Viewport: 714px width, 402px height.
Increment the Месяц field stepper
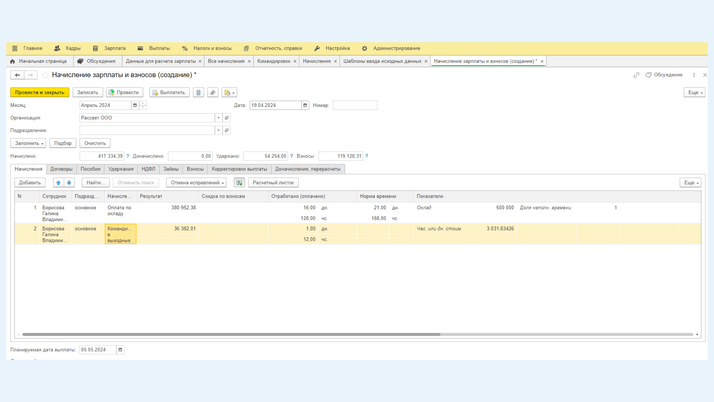[x=143, y=103]
